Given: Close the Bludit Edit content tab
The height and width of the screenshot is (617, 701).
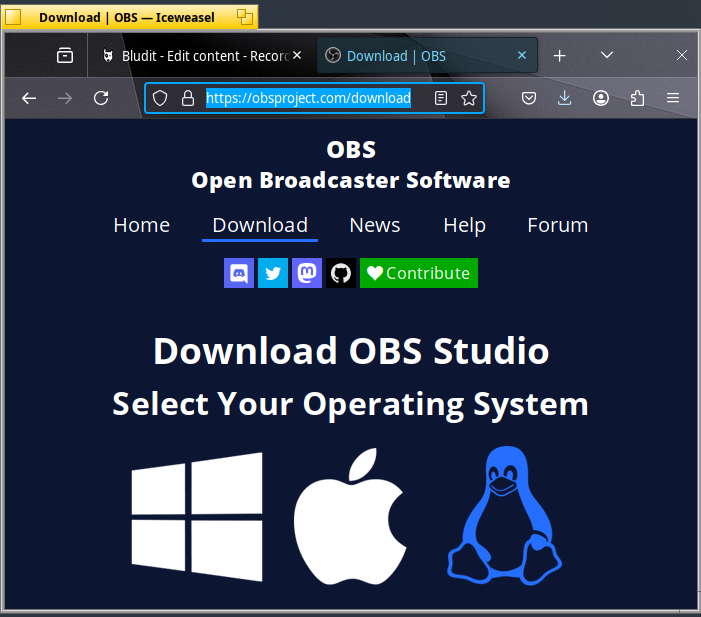Looking at the screenshot, I should point(297,55).
